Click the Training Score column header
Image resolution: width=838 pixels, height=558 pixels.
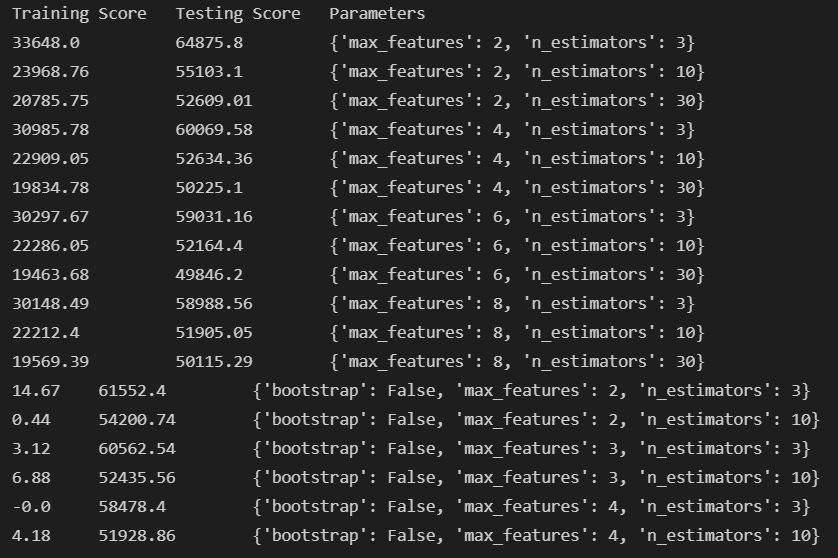tap(79, 14)
